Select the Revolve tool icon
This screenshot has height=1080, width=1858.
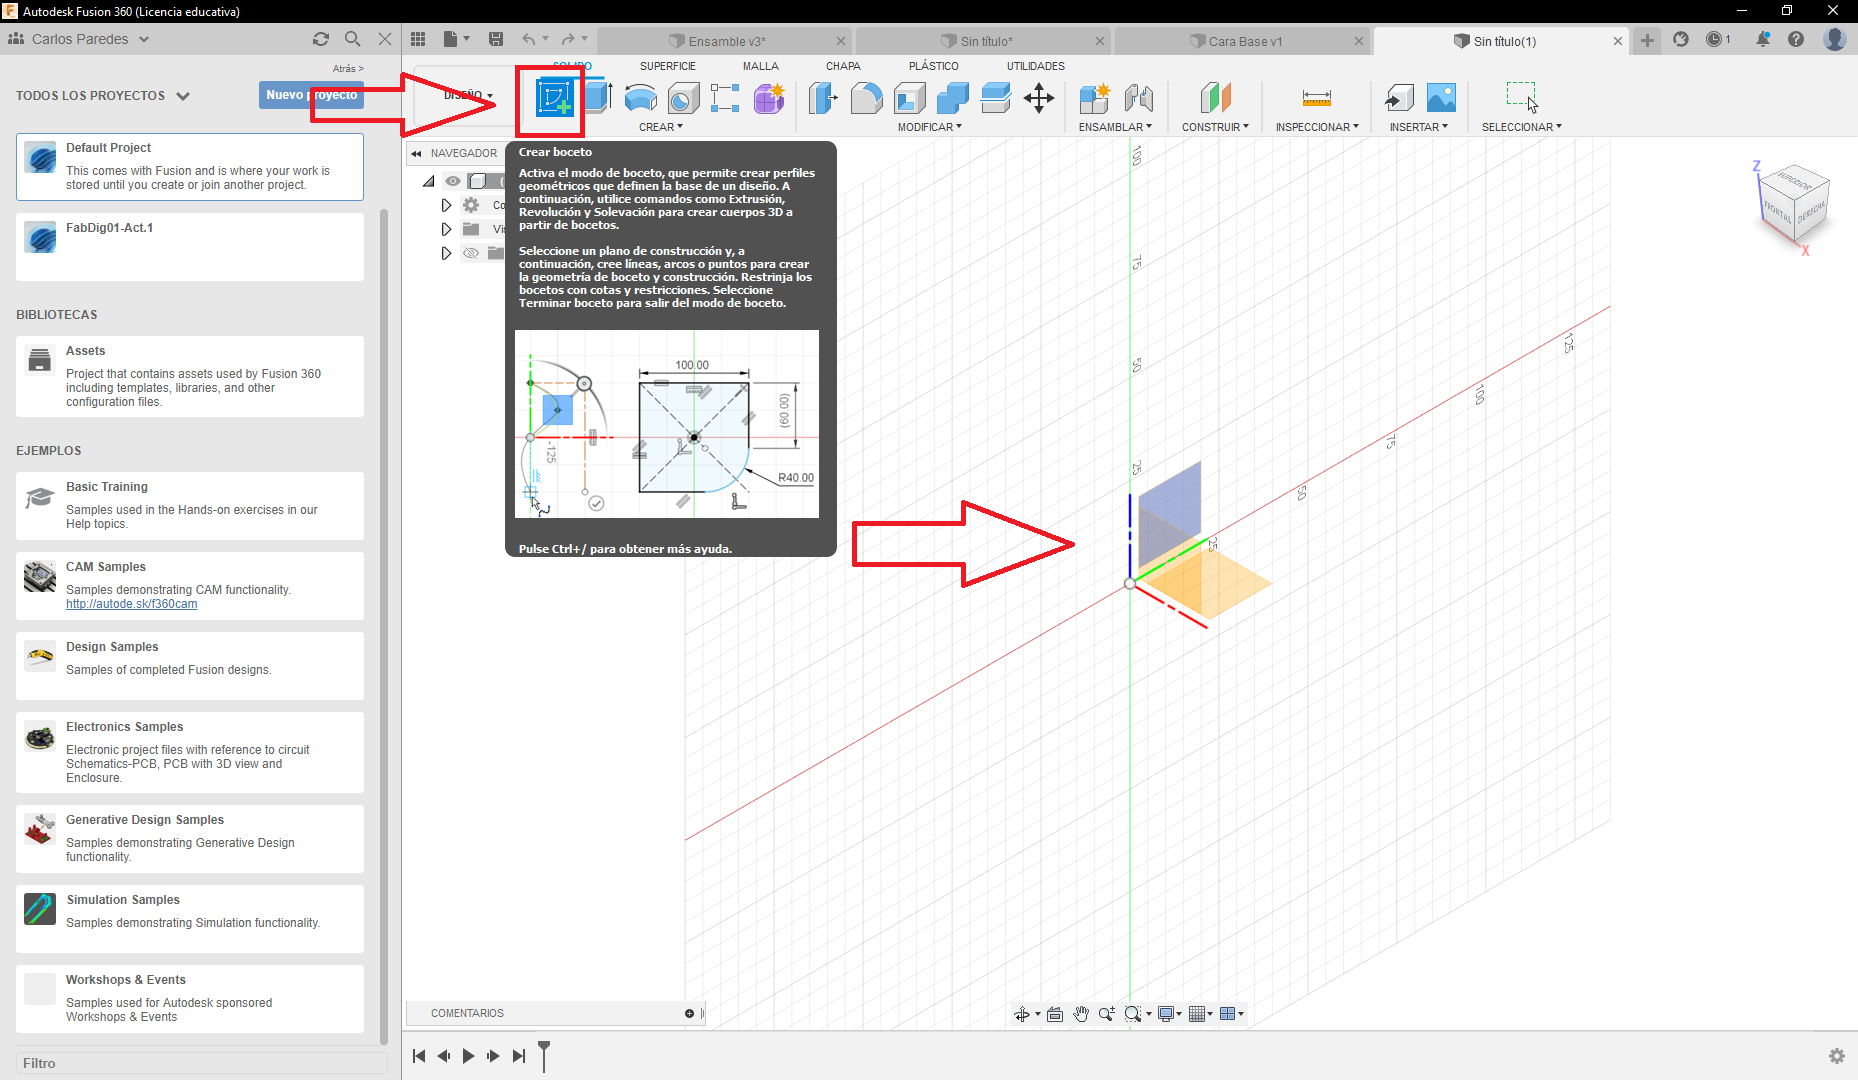[640, 98]
